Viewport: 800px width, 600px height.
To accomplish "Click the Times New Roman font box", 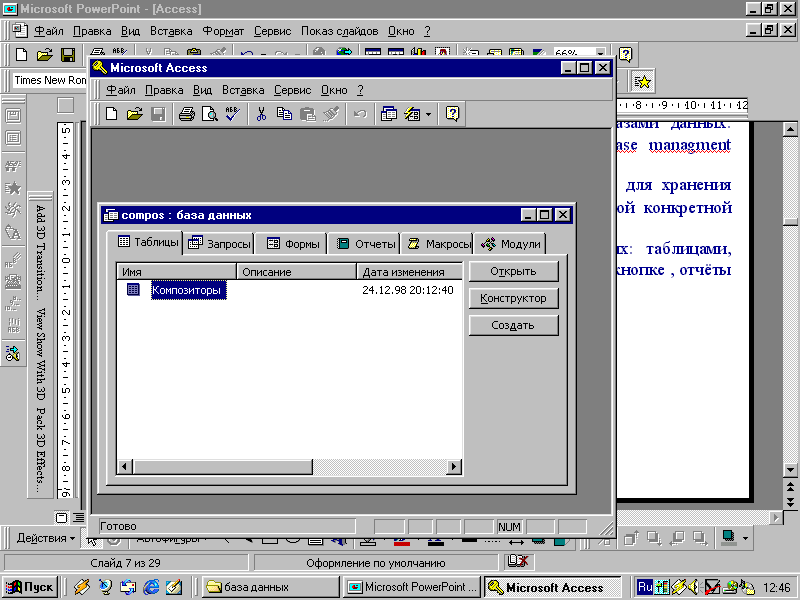I will tap(50, 80).
